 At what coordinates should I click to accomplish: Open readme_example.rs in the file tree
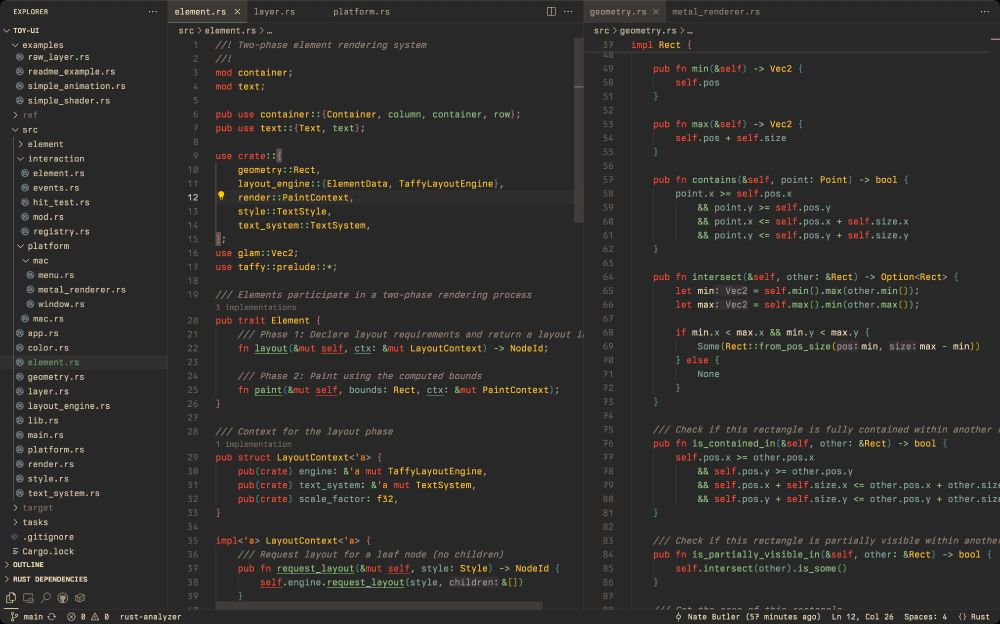[71, 71]
